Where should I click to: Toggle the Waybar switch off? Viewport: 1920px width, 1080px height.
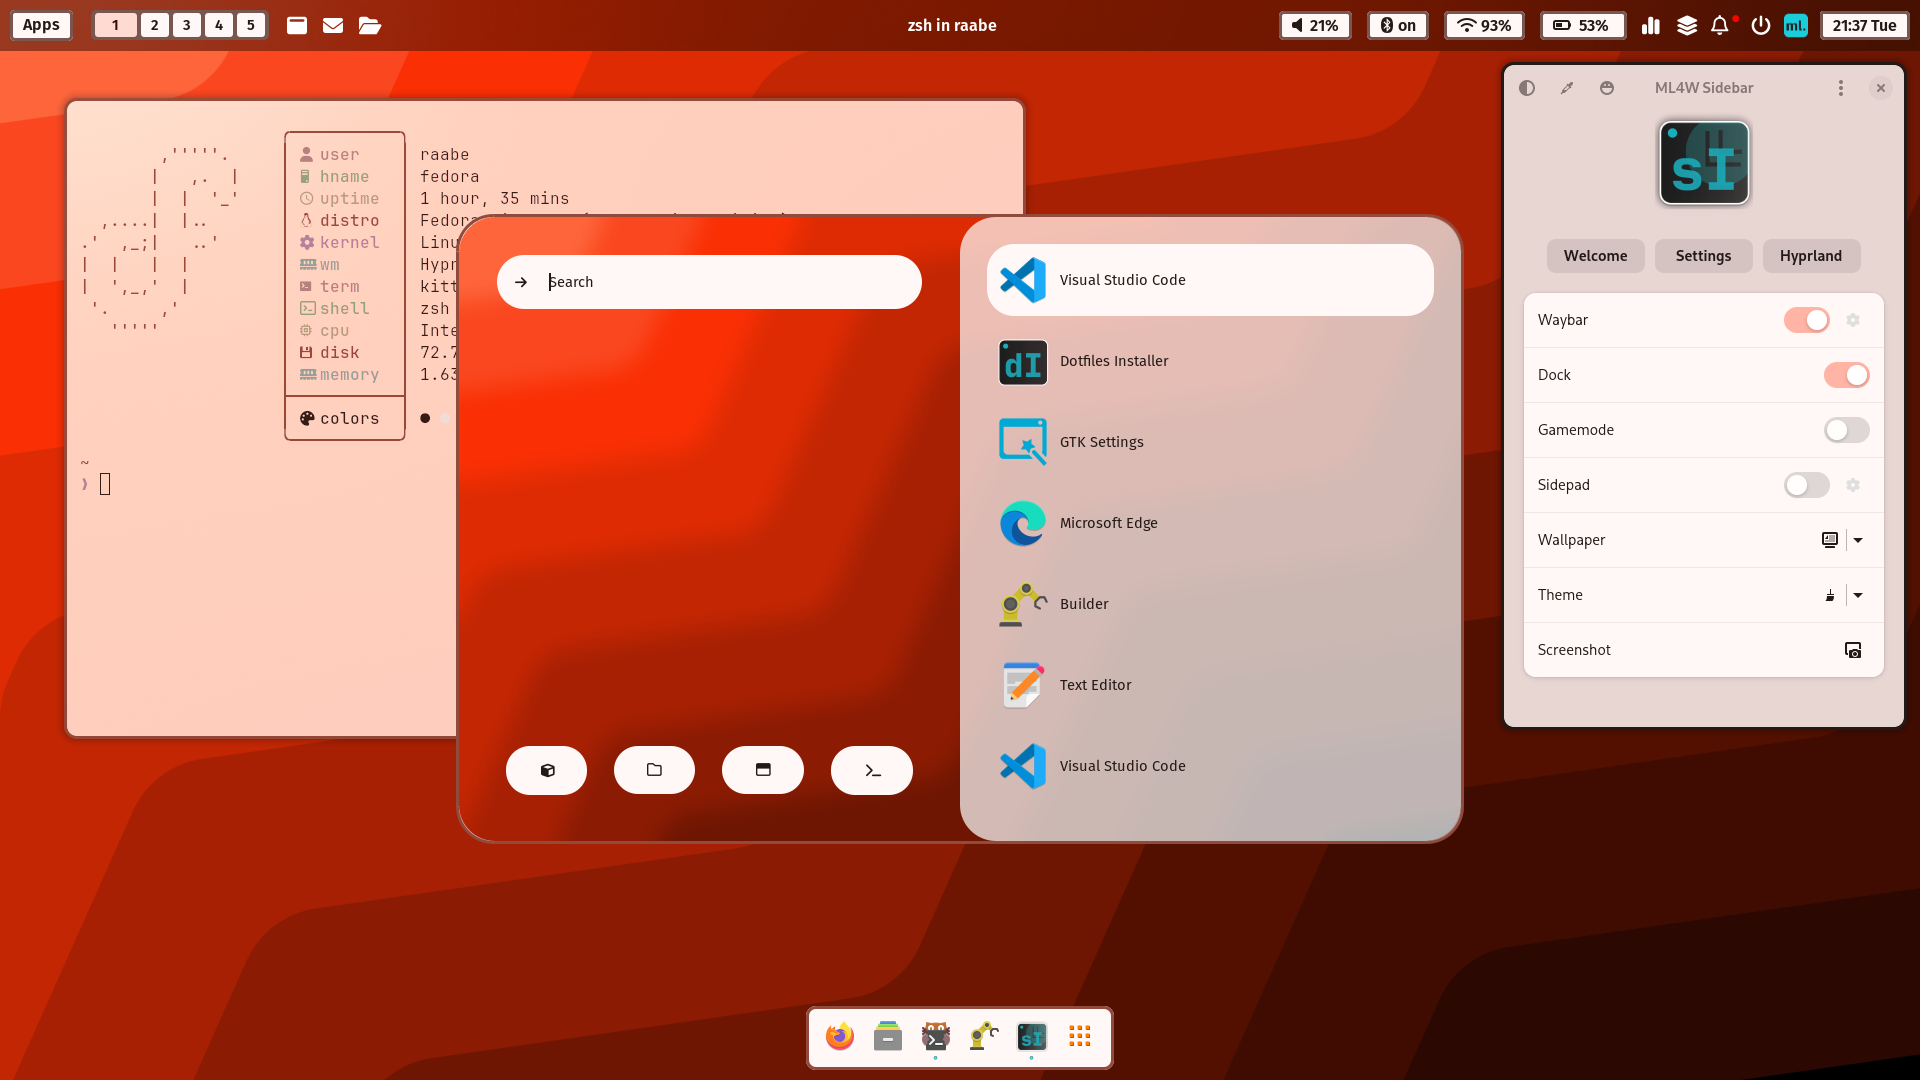point(1806,320)
